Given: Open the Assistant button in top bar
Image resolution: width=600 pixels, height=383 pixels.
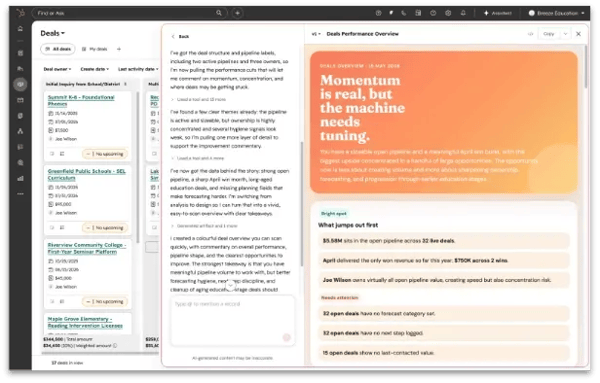Looking at the screenshot, I should [497, 13].
